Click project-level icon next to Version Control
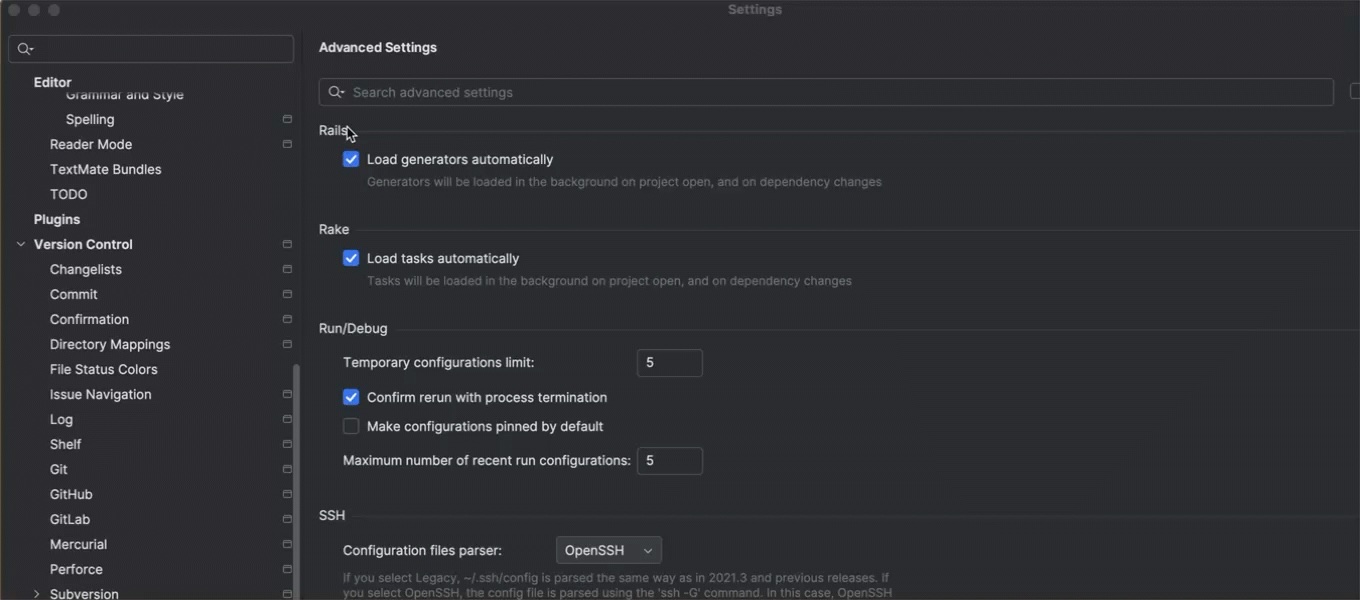The image size is (1360, 600). [287, 244]
